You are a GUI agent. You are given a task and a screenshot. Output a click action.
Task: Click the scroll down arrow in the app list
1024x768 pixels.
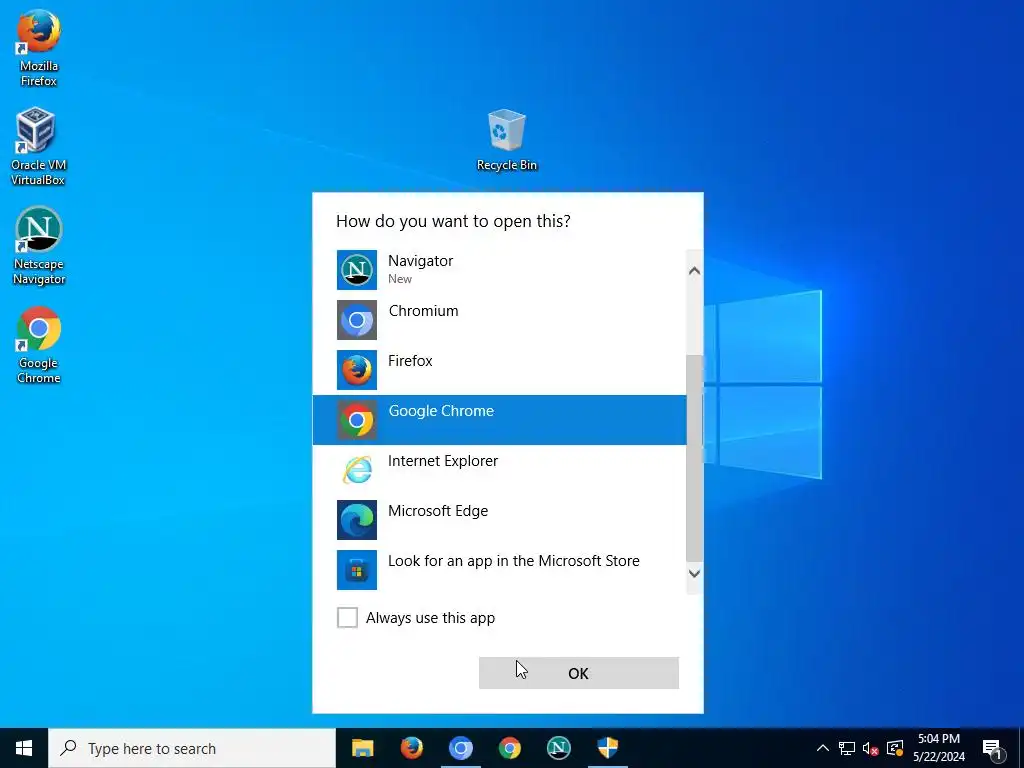(x=695, y=573)
